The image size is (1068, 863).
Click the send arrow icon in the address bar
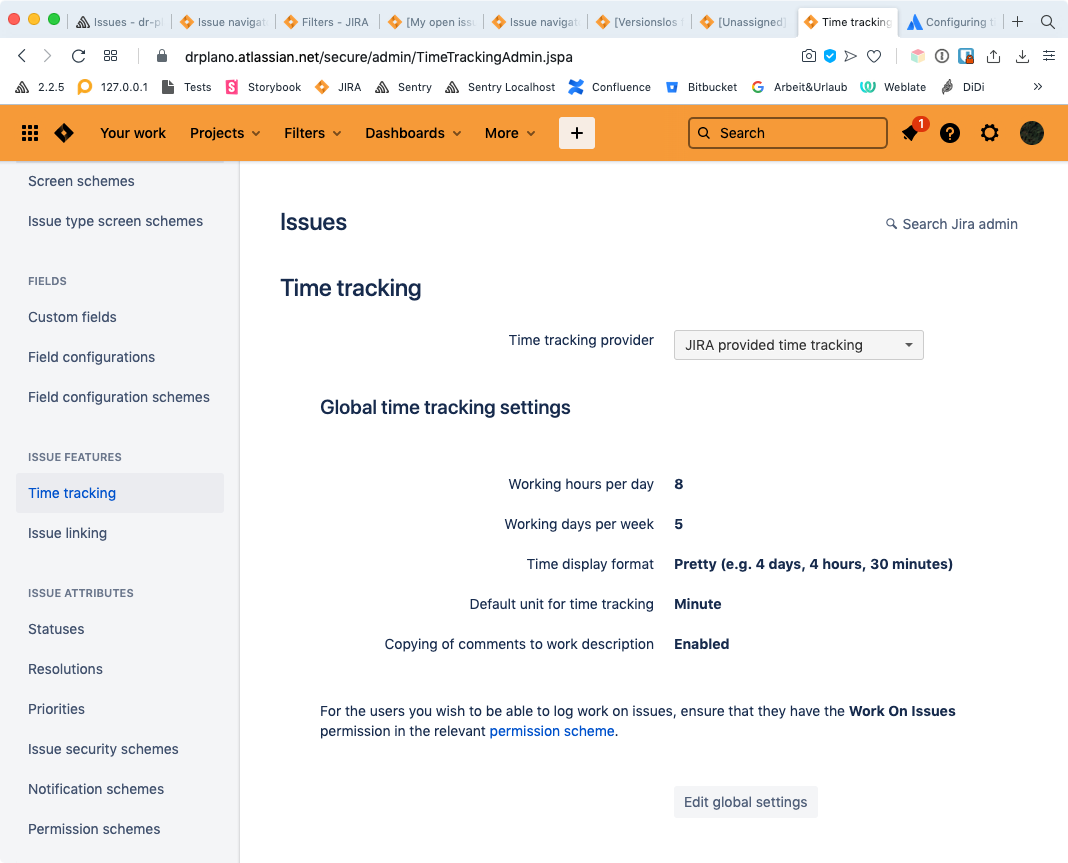(851, 56)
